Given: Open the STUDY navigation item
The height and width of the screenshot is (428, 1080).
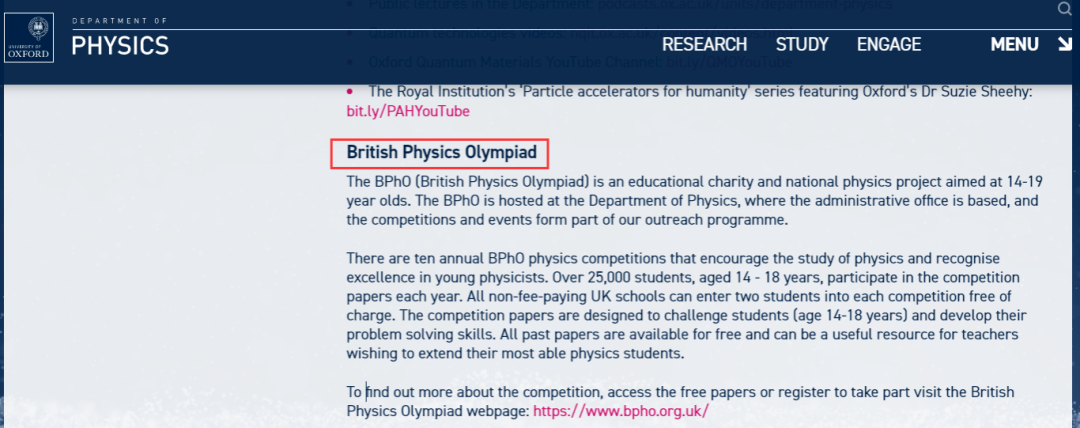Looking at the screenshot, I should 802,45.
